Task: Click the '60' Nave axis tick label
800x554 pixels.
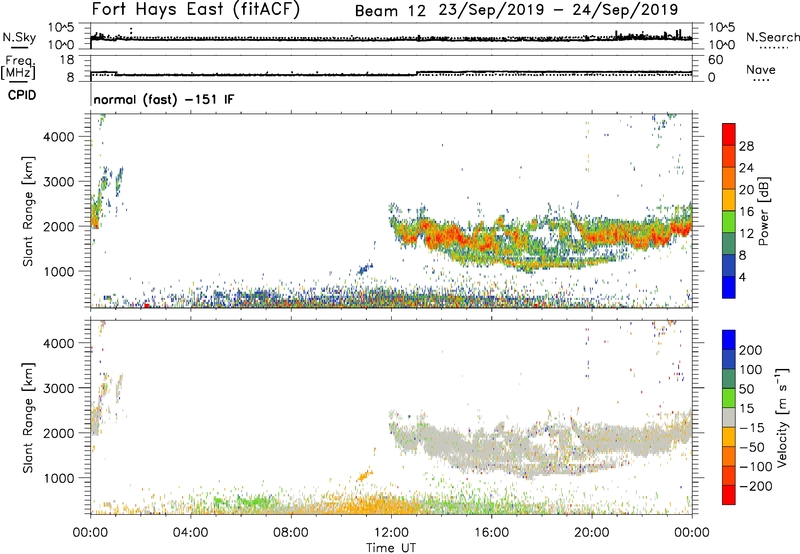Action: (715, 60)
